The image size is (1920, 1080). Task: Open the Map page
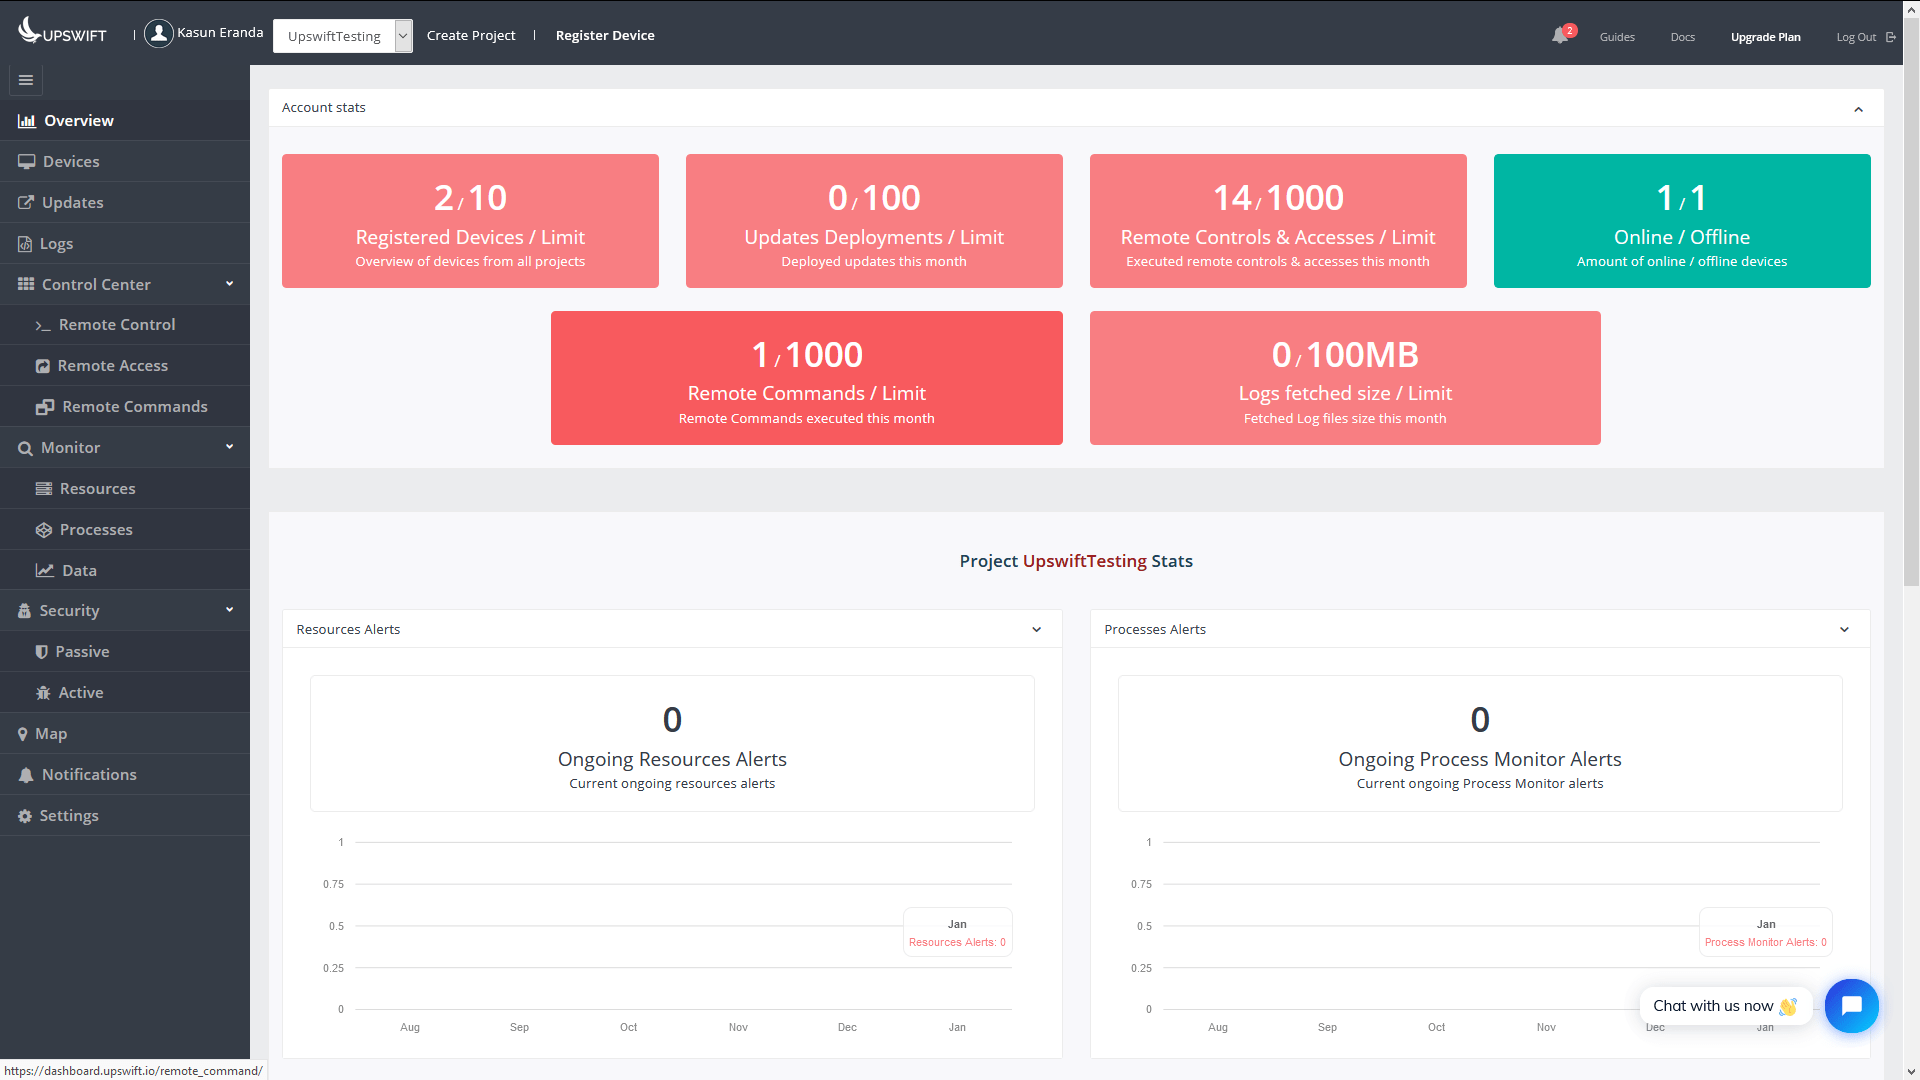(125, 734)
